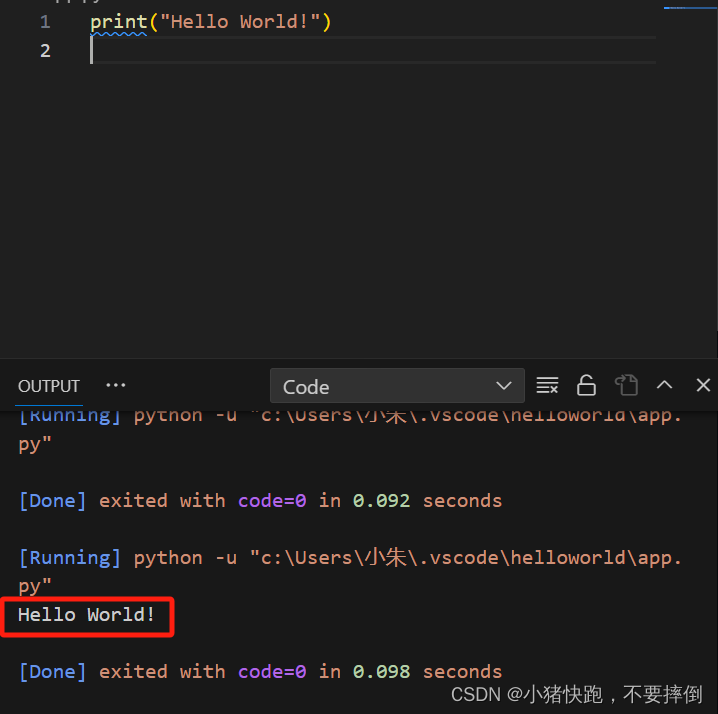
Task: Select the OUTPUT tab
Action: pos(49,386)
